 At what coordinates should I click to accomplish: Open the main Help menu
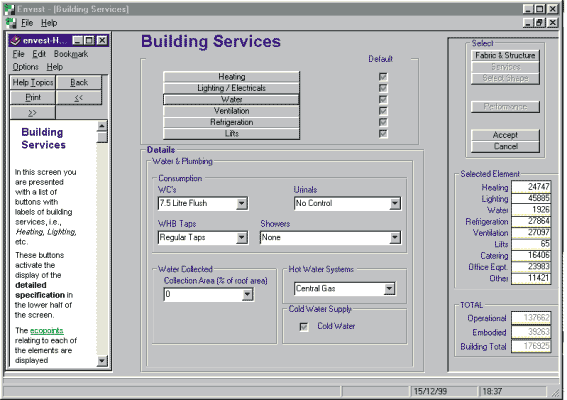click(x=49, y=23)
